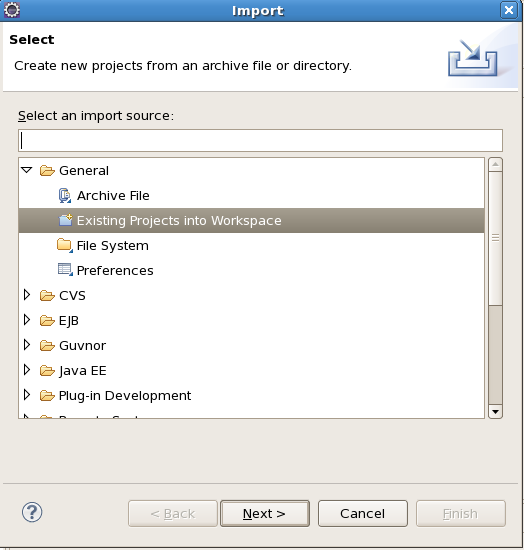This screenshot has width=524, height=550.
Task: Click the General folder icon
Action: tap(47, 171)
